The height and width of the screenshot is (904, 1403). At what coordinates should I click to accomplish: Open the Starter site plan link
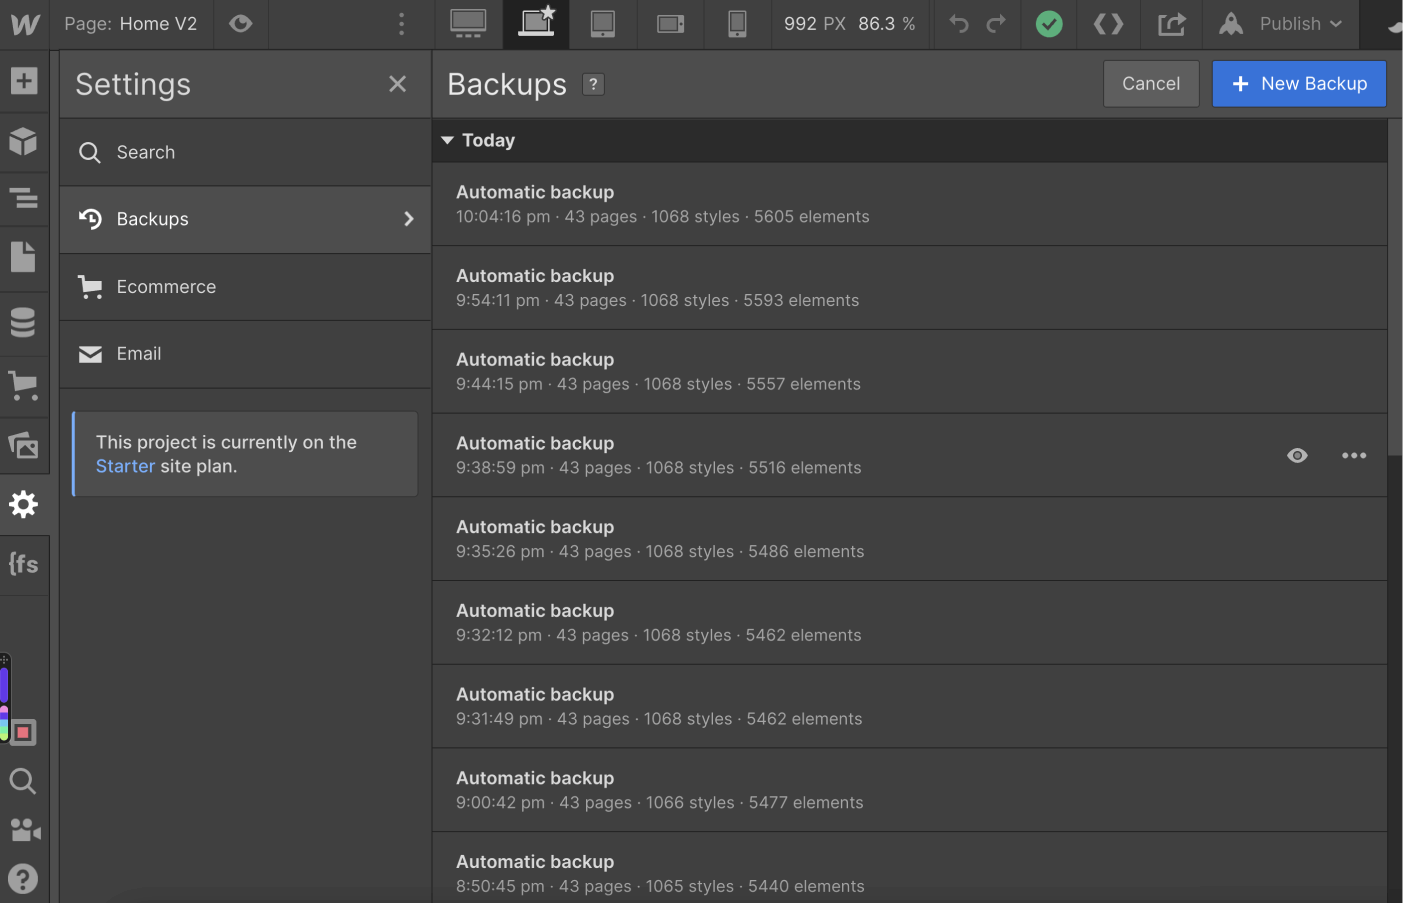tap(125, 466)
